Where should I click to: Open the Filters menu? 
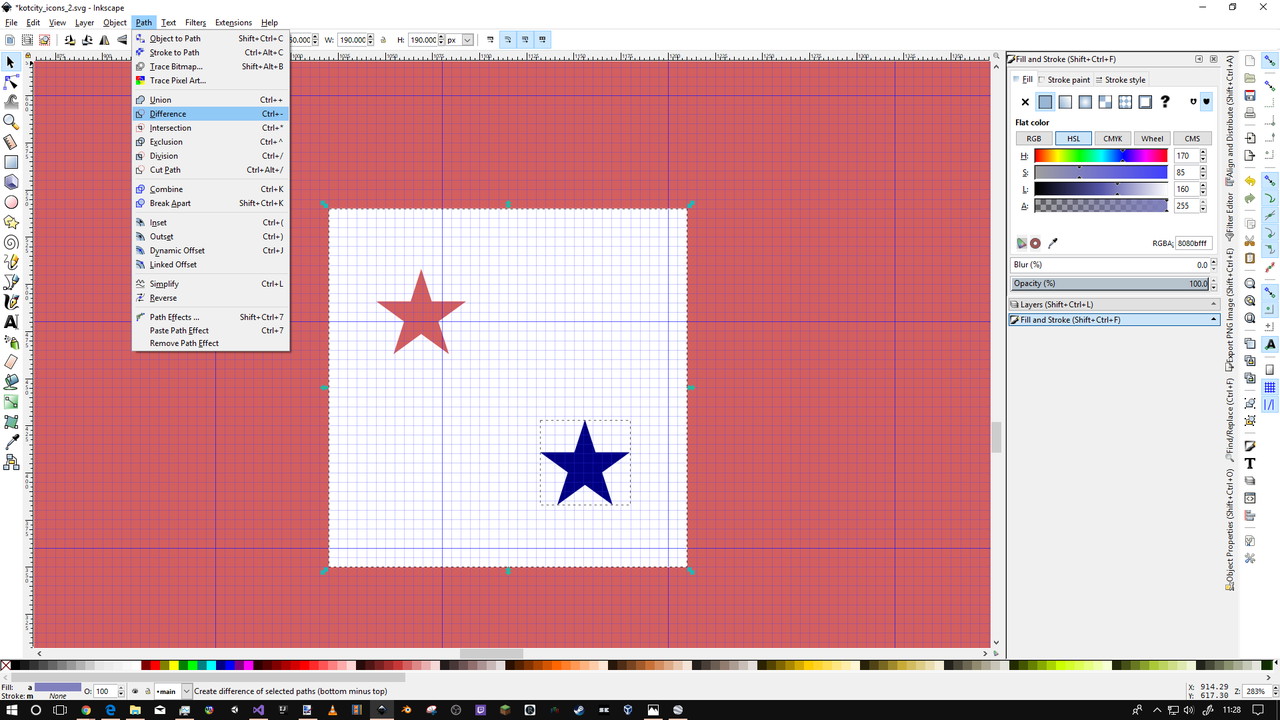(x=195, y=22)
